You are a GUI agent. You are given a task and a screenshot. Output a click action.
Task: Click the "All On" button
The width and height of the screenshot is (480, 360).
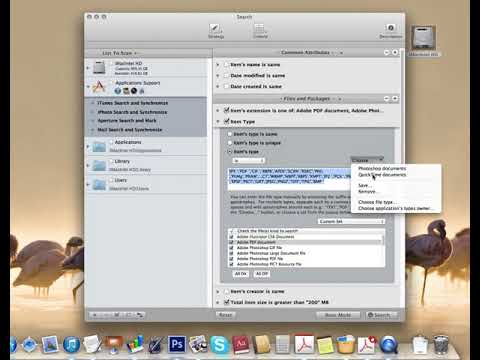[241, 274]
